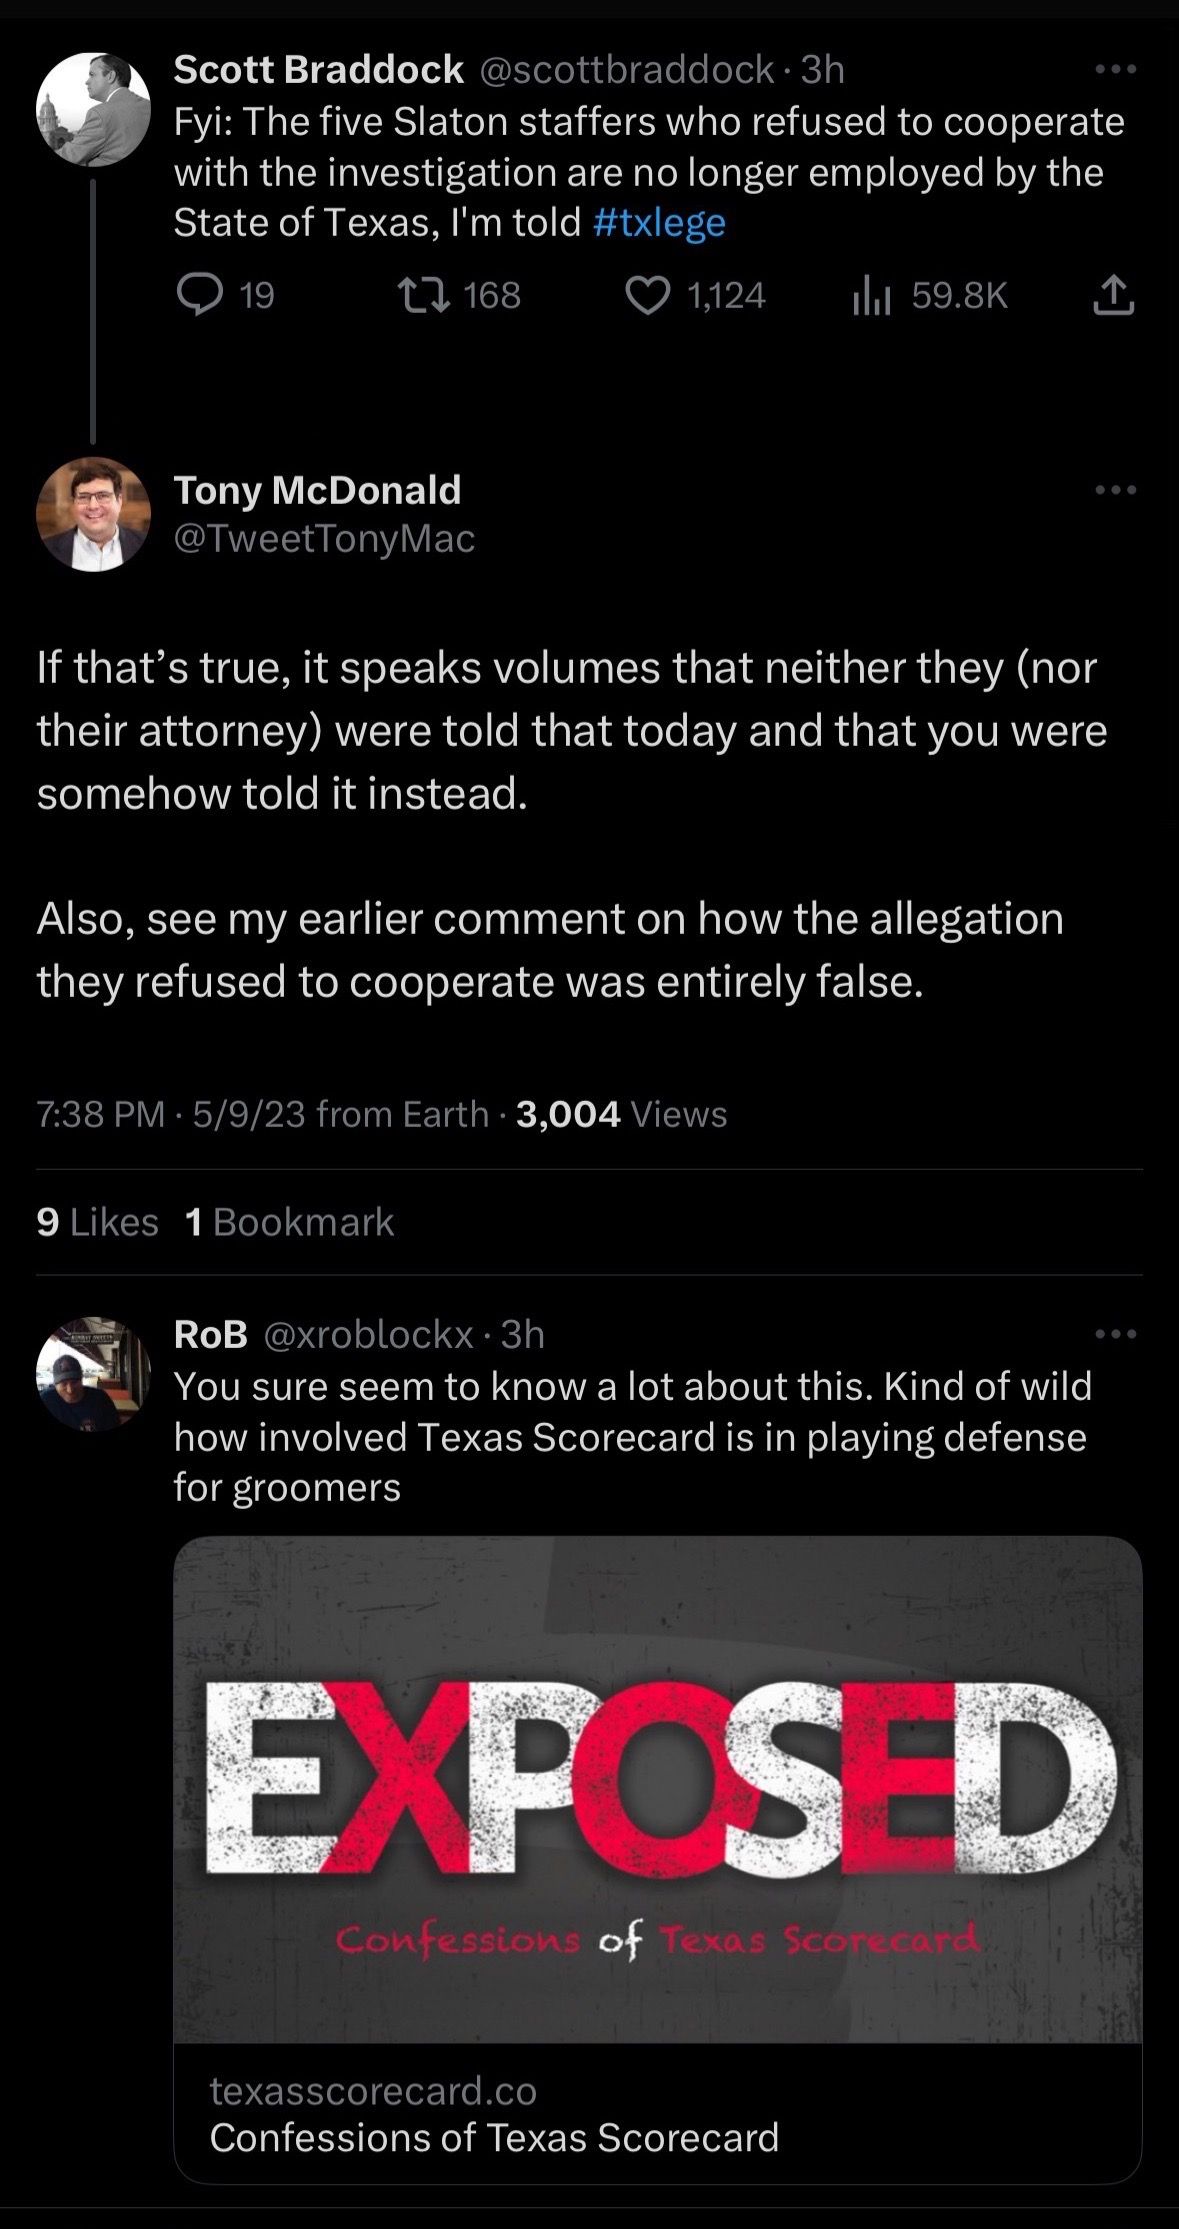Open the @TweetTonyMac handle
Image resolution: width=1179 pixels, height=2229 pixels.
click(x=324, y=539)
